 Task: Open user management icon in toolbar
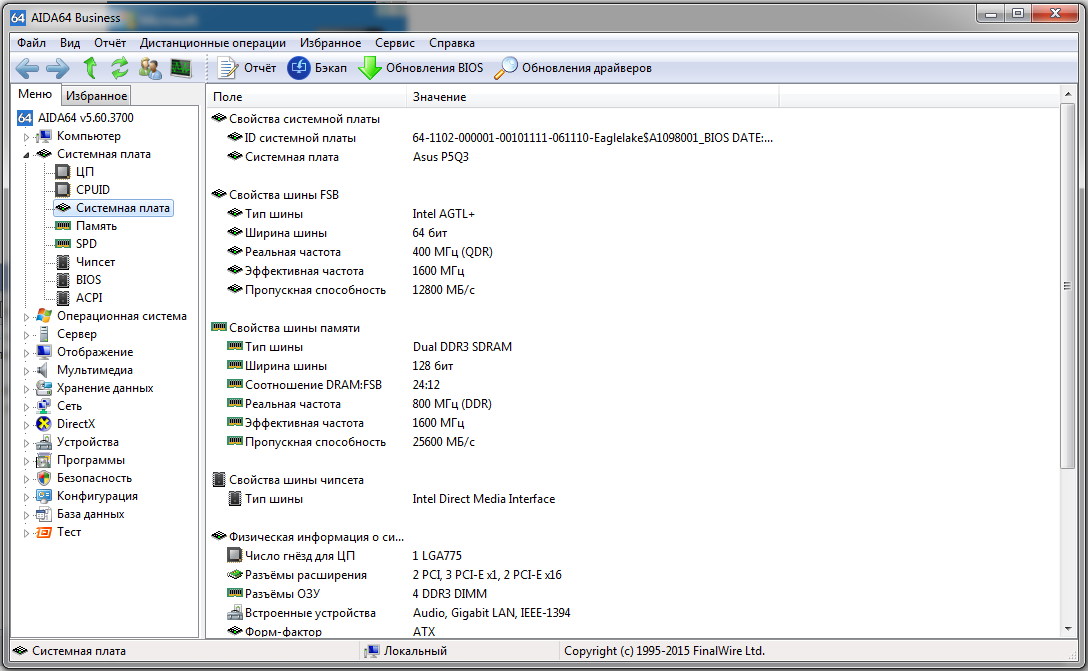tap(150, 68)
